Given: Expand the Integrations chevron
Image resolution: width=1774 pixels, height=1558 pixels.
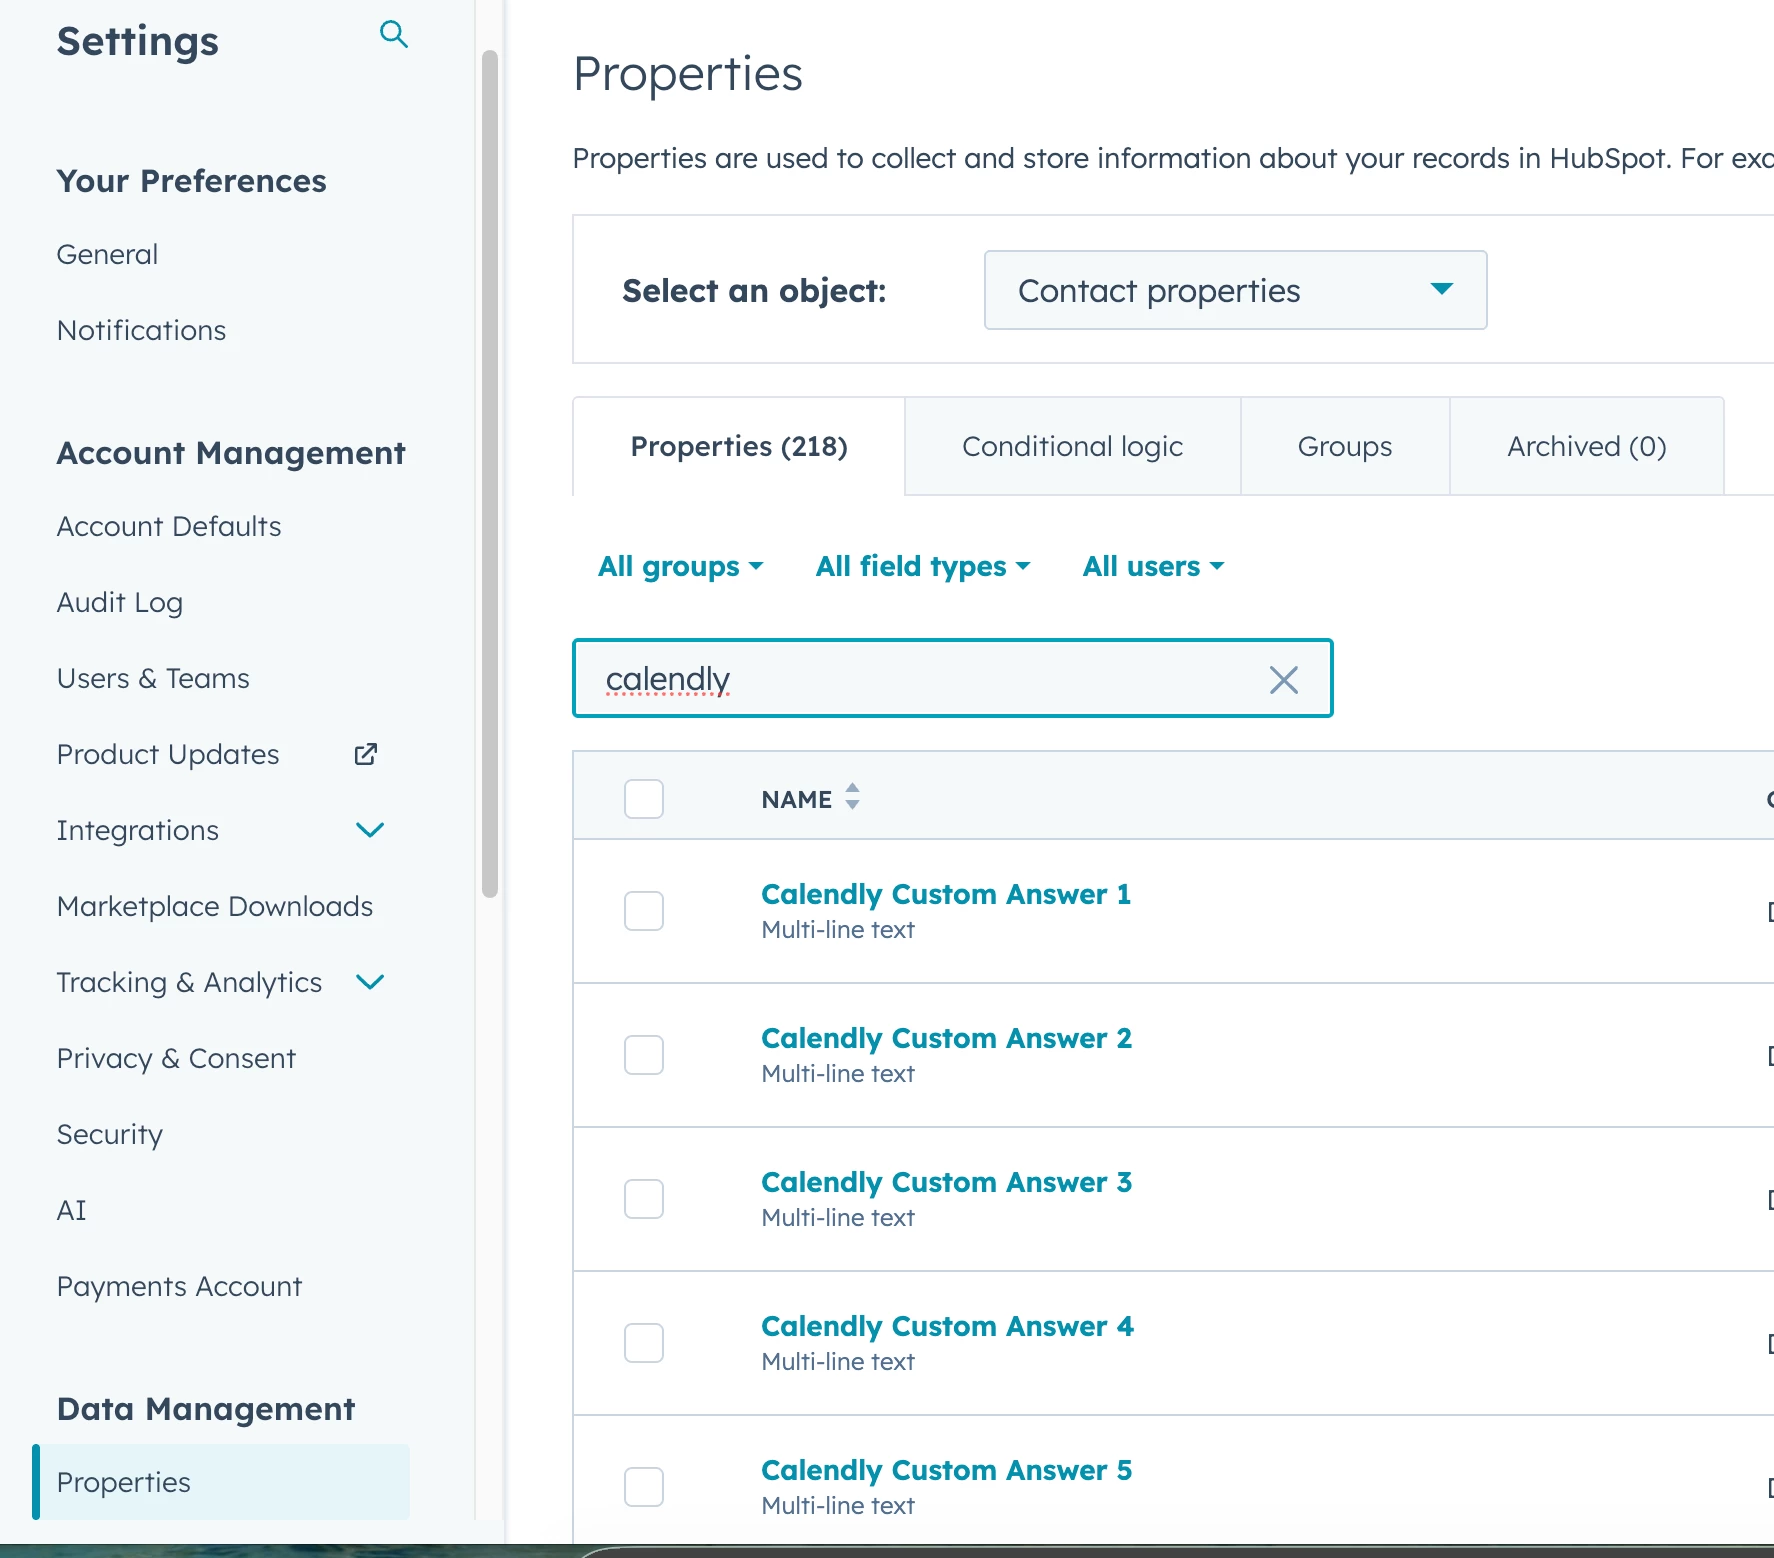Looking at the screenshot, I should tap(370, 830).
